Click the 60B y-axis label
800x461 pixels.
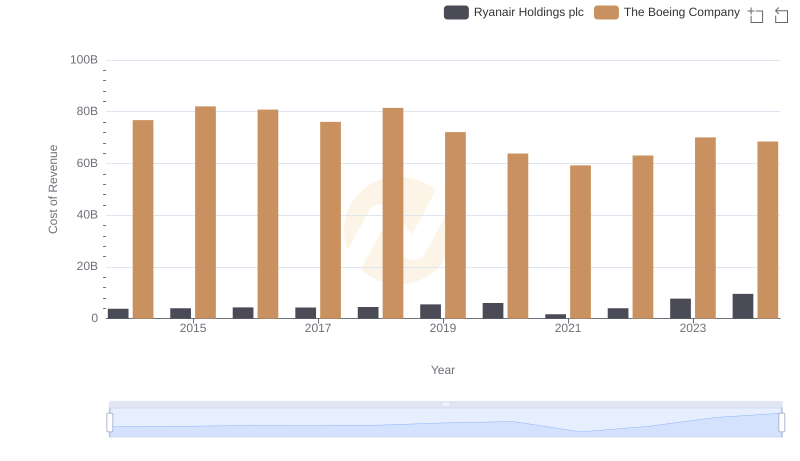(87, 163)
